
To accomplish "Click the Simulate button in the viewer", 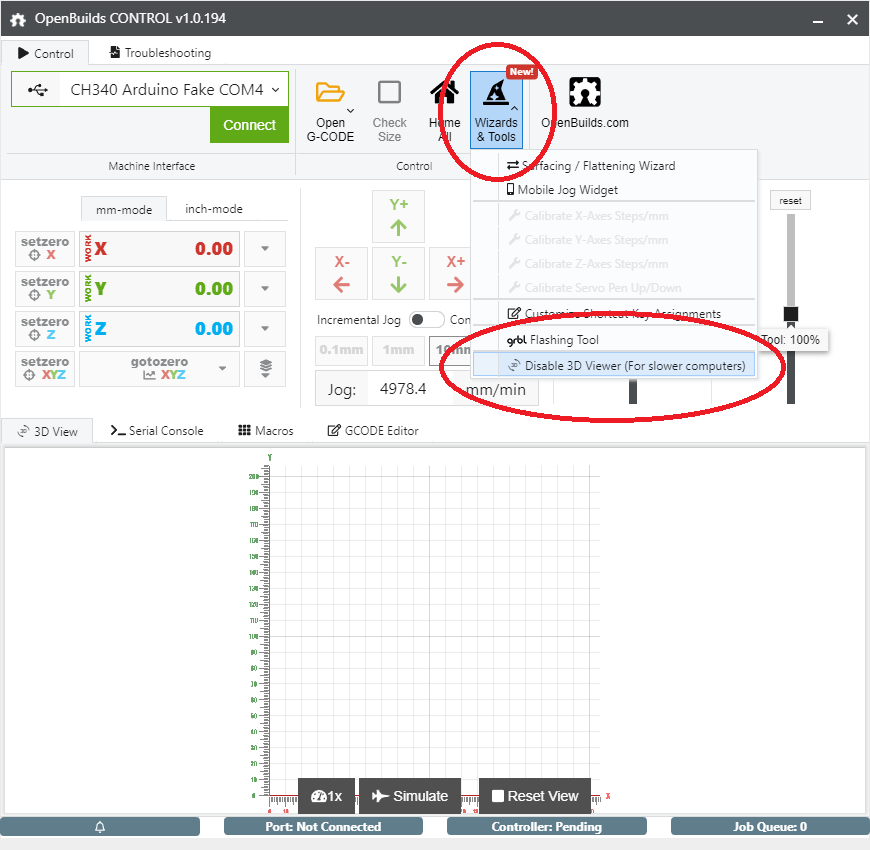I will [x=410, y=796].
